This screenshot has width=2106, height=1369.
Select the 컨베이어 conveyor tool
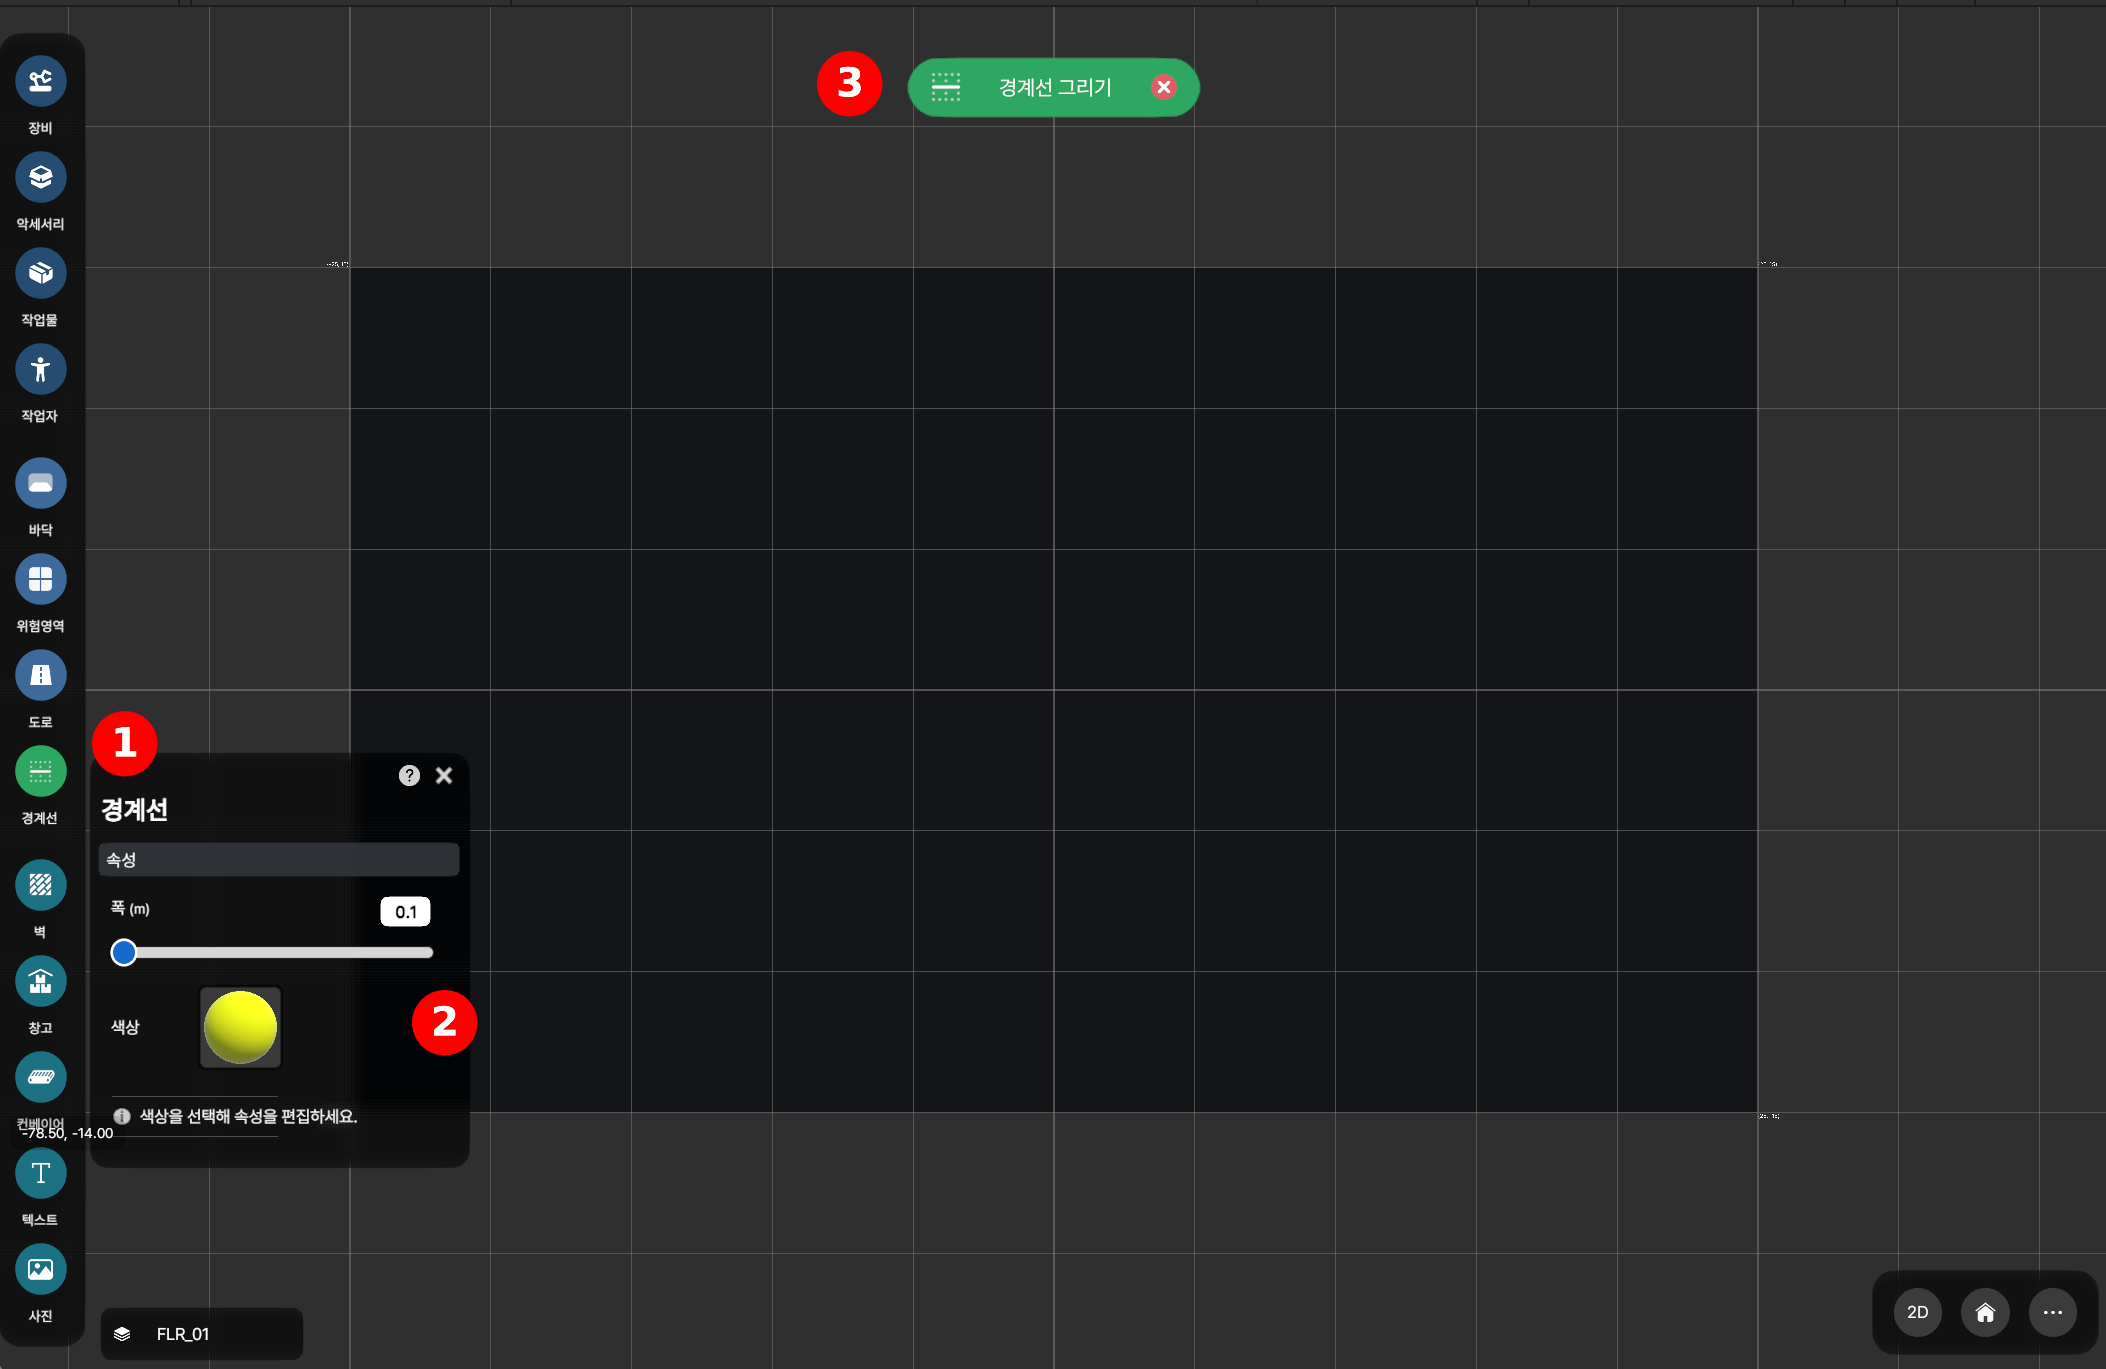pyautogui.click(x=40, y=1077)
